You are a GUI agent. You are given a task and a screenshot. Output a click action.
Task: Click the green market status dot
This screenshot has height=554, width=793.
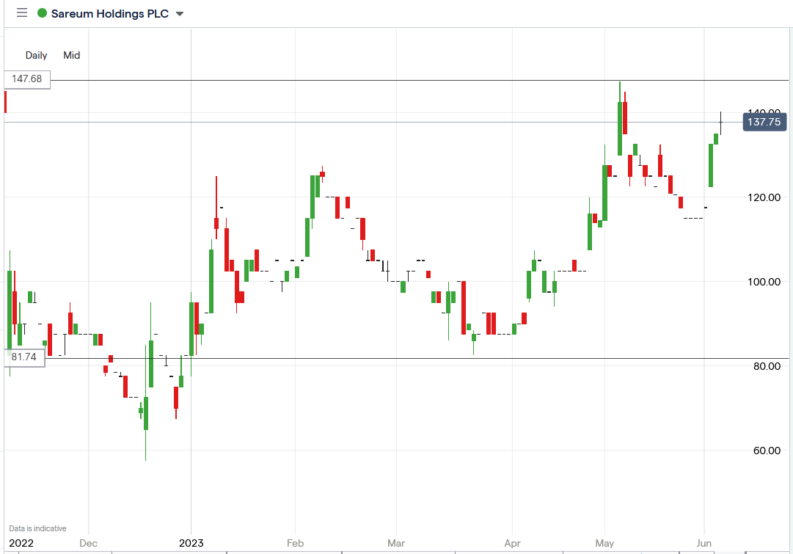click(x=42, y=14)
